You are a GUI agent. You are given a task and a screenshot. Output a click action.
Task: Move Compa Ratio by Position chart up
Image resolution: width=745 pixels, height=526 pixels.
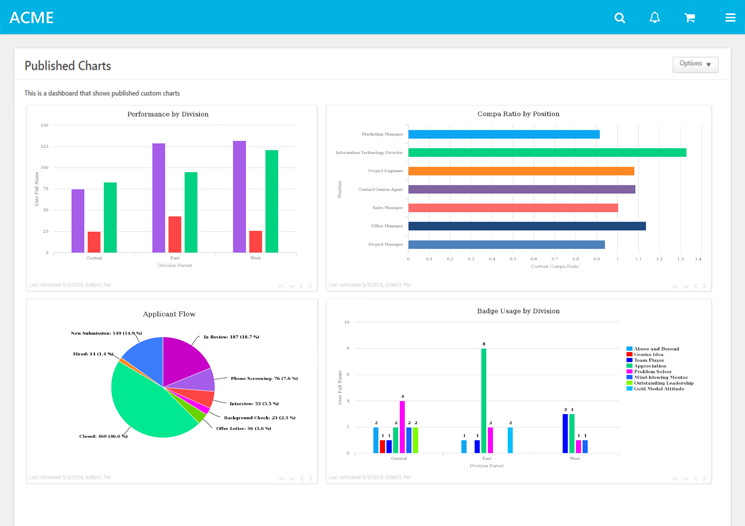click(x=675, y=286)
